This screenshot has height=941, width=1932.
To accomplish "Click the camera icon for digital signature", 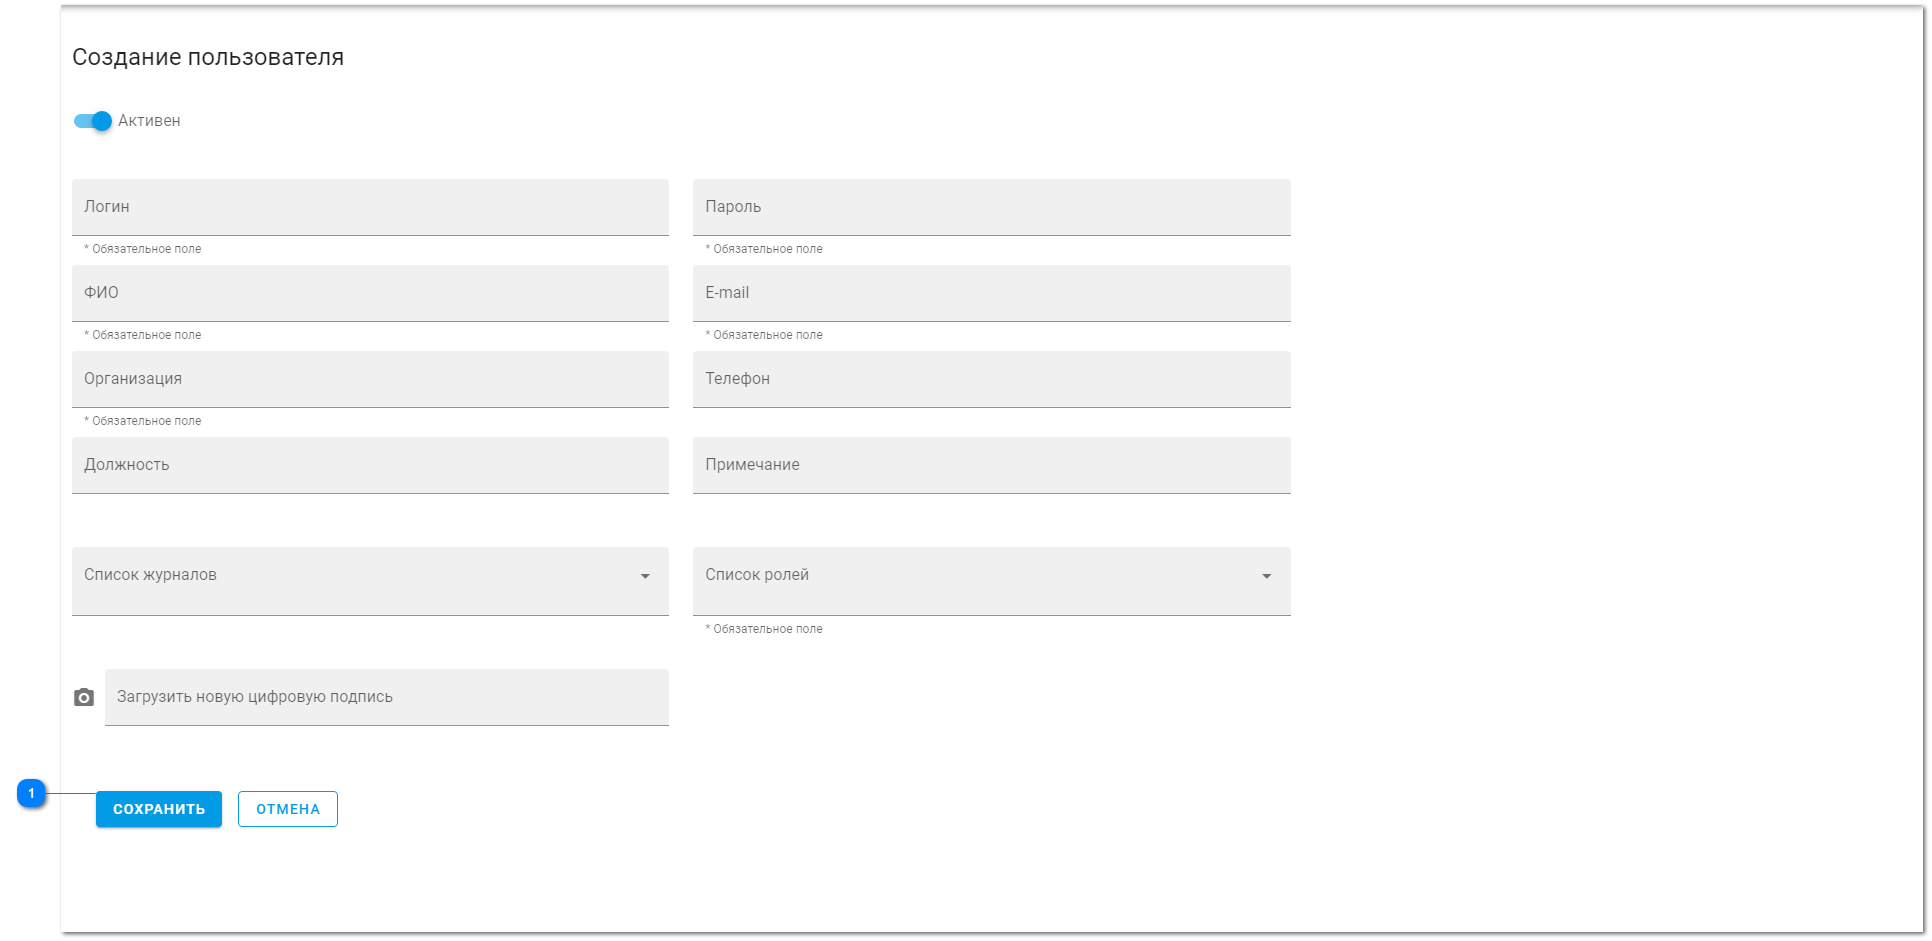I will (84, 698).
